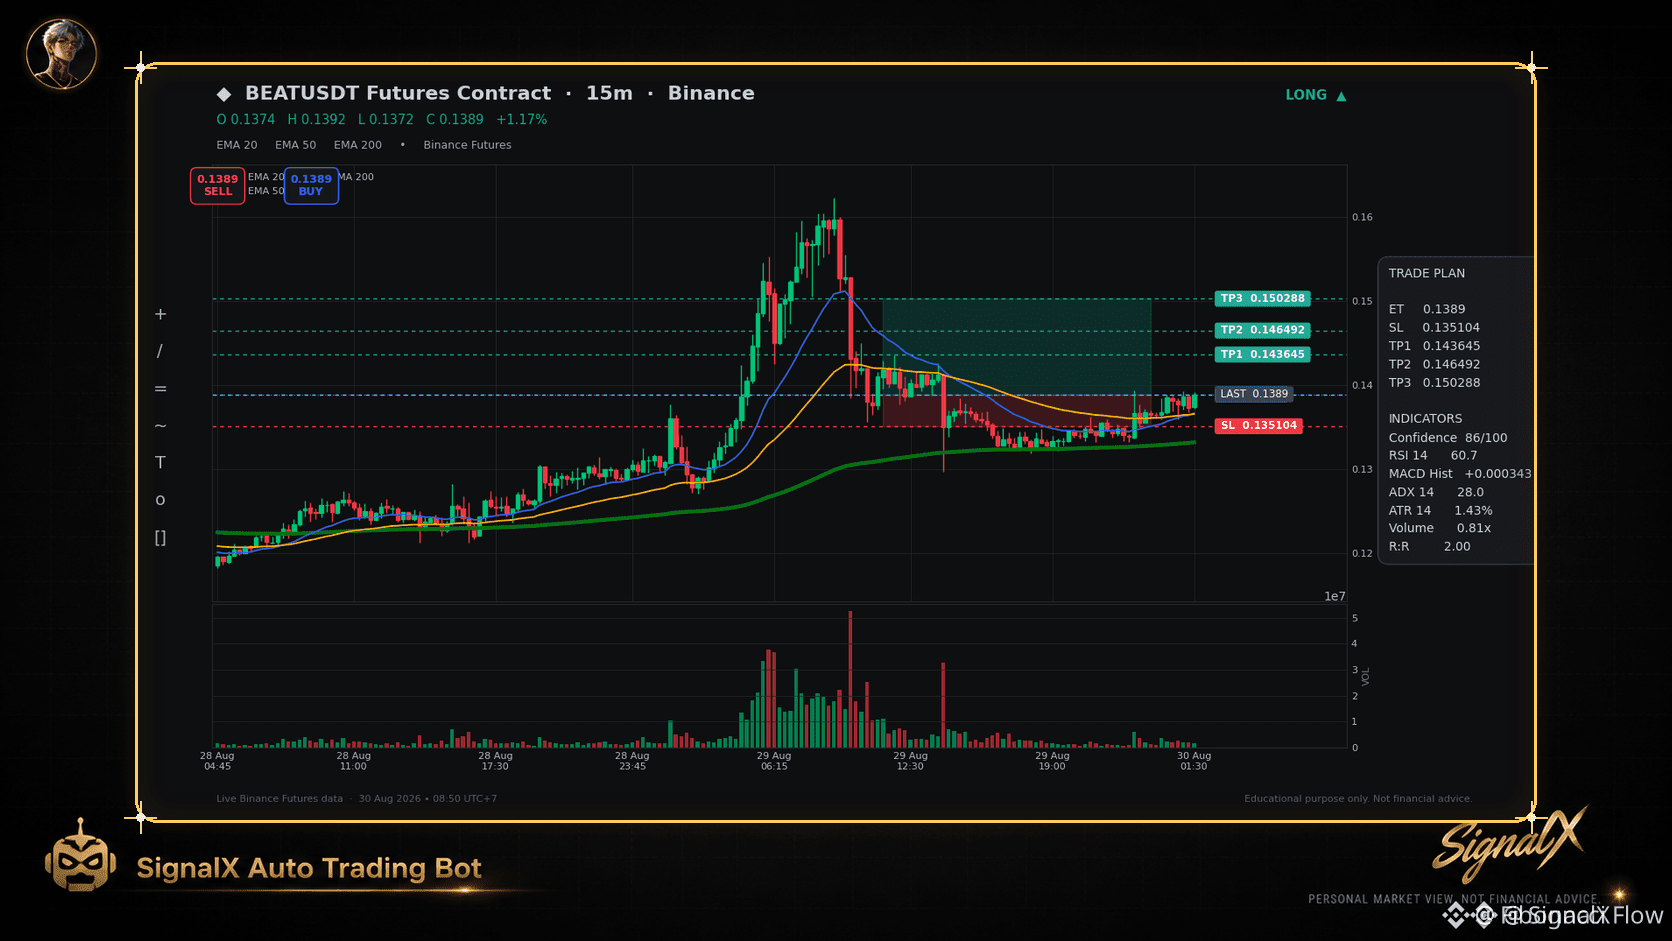This screenshot has width=1672, height=941.
Task: Click the TP1 0.143645 price tag on chart
Action: [x=1263, y=354]
